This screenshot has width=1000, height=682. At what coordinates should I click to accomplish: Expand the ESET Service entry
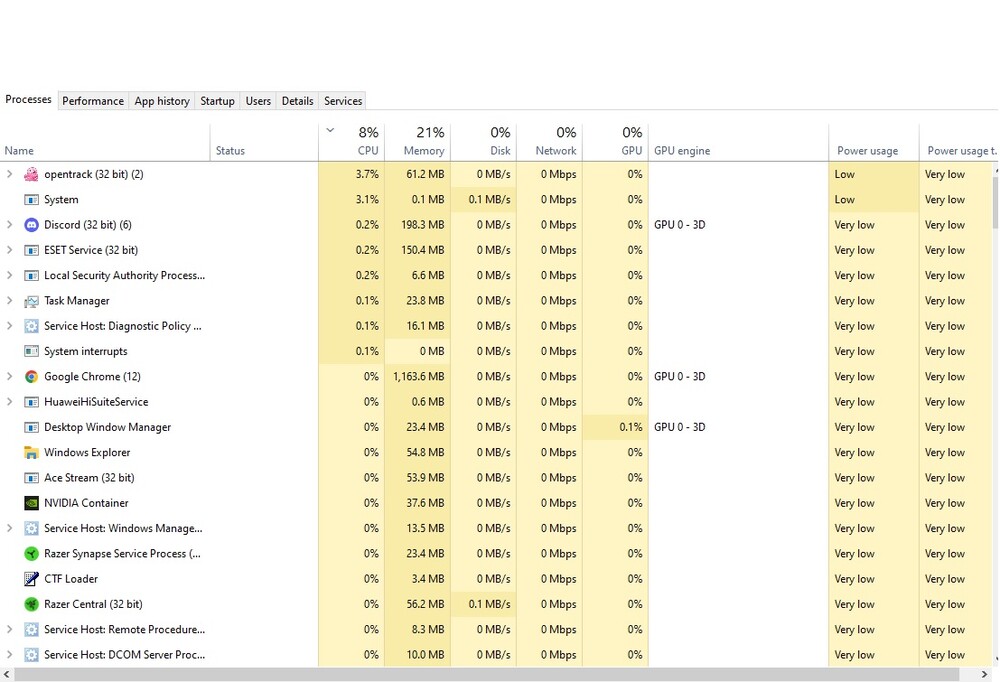9,249
